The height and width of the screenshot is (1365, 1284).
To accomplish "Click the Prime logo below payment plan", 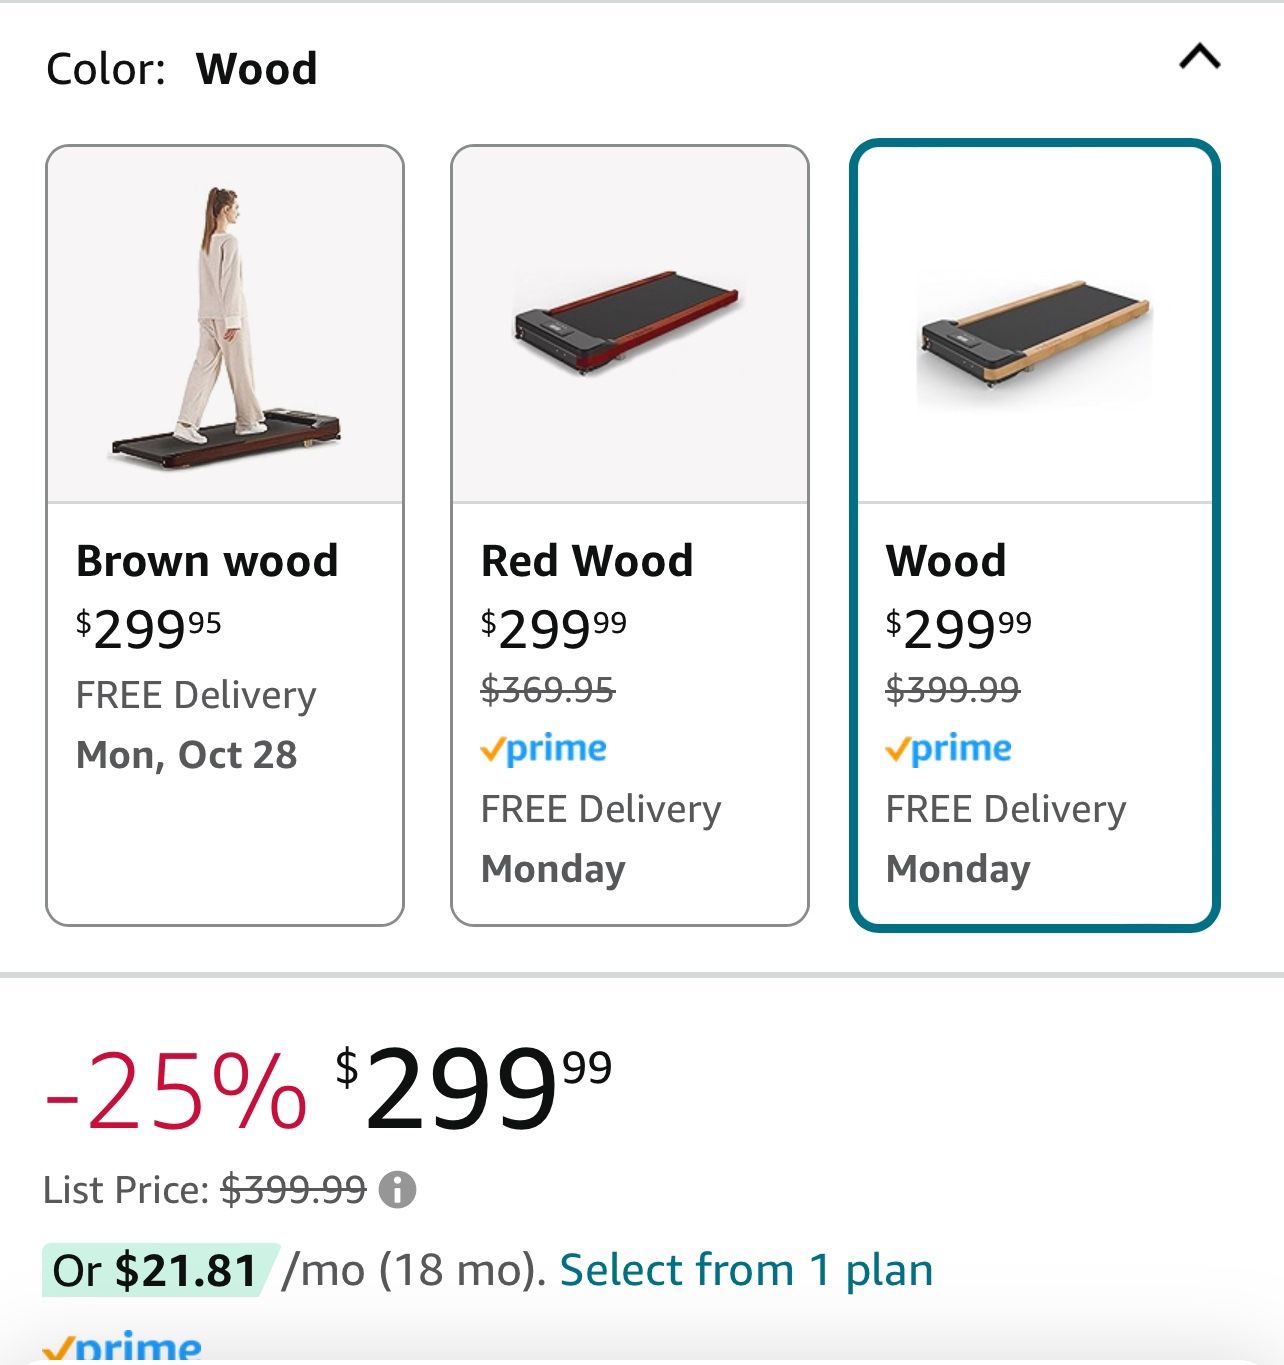I will click(x=123, y=1346).
